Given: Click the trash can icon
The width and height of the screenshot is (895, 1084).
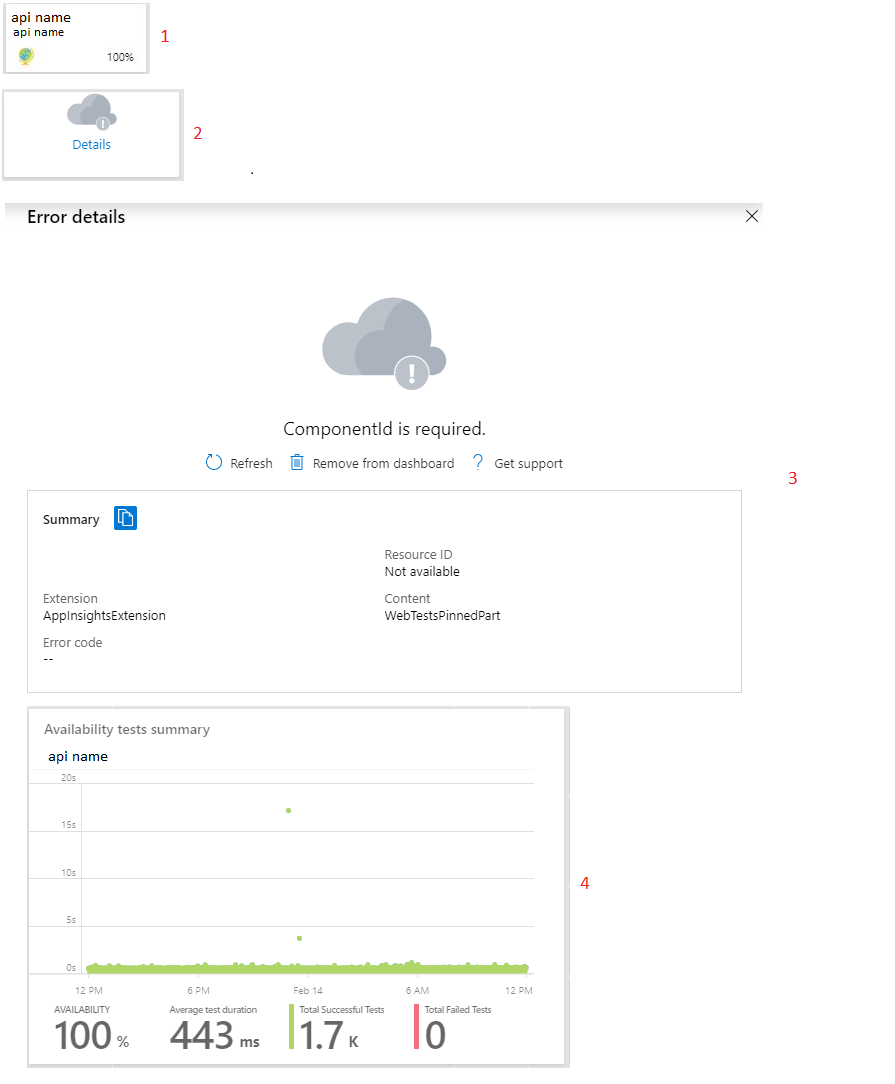Looking at the screenshot, I should pyautogui.click(x=296, y=462).
